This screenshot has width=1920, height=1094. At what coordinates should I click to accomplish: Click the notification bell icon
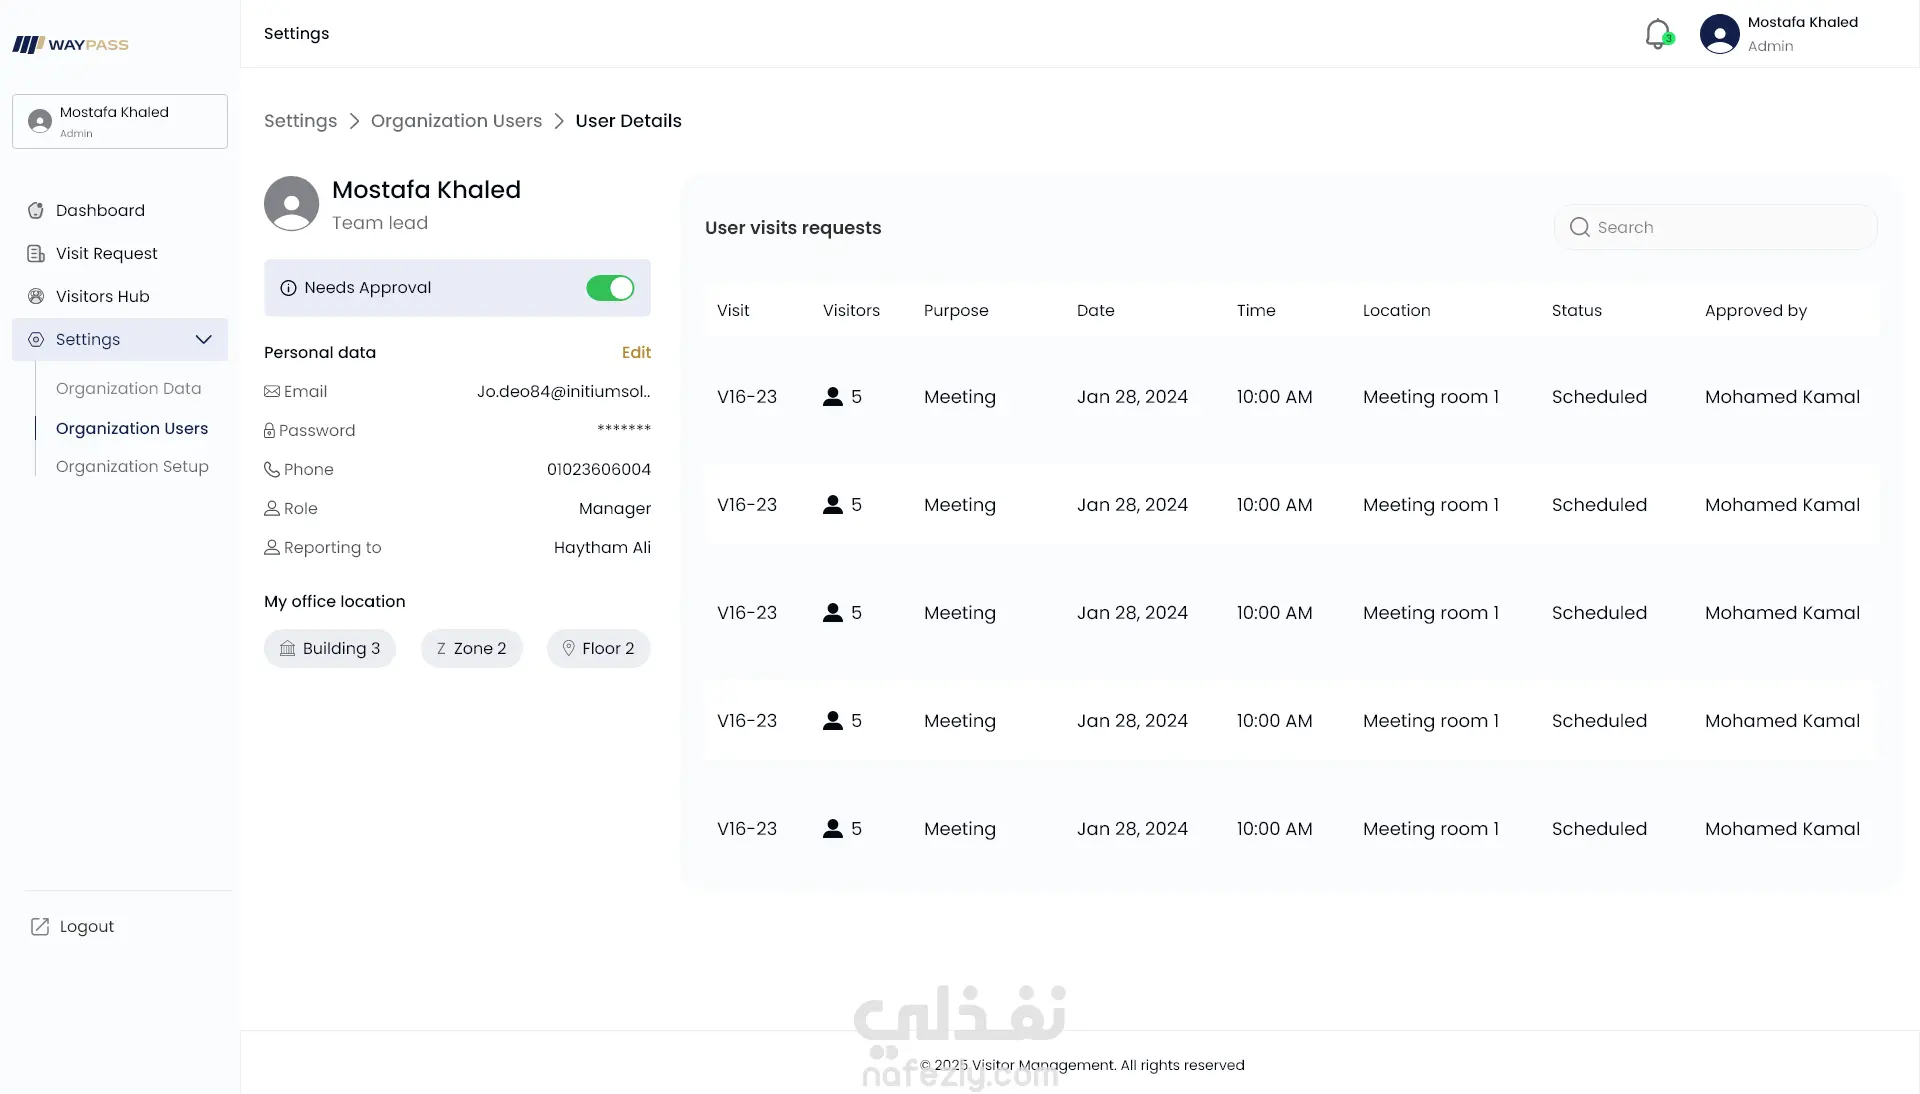pos(1657,33)
